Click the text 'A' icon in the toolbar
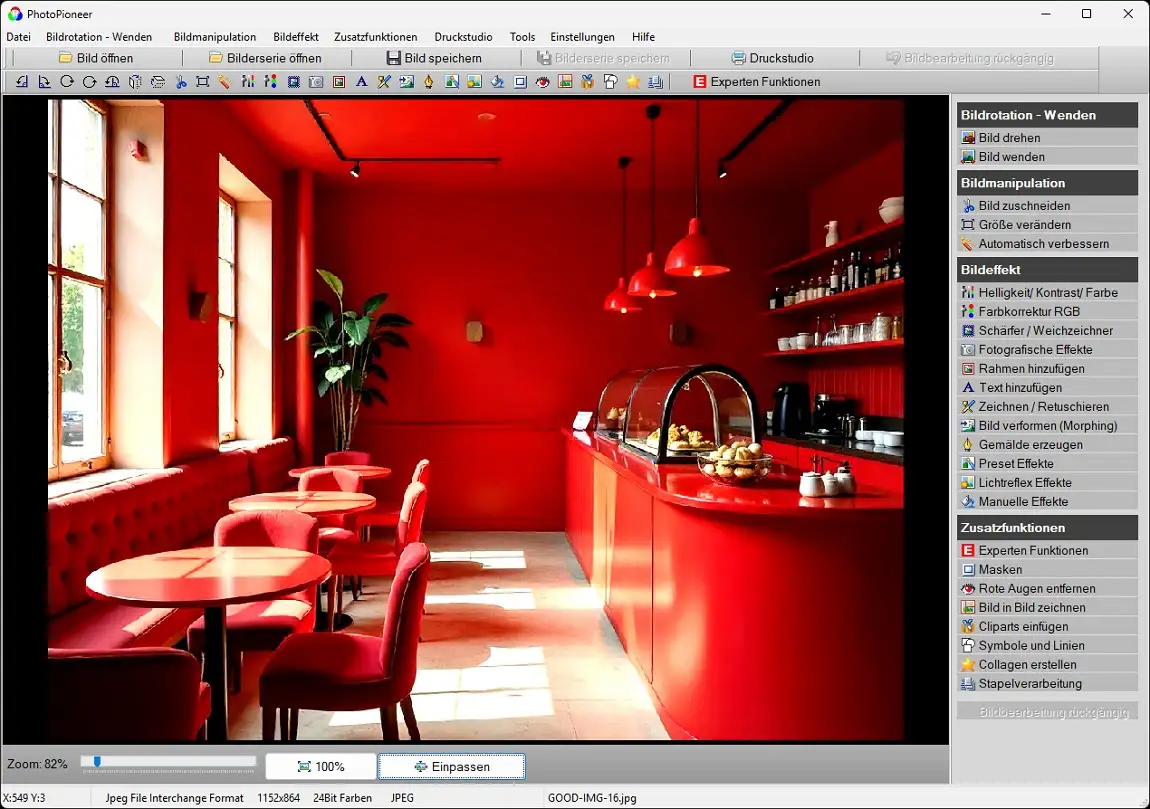The height and width of the screenshot is (809, 1150). click(361, 82)
